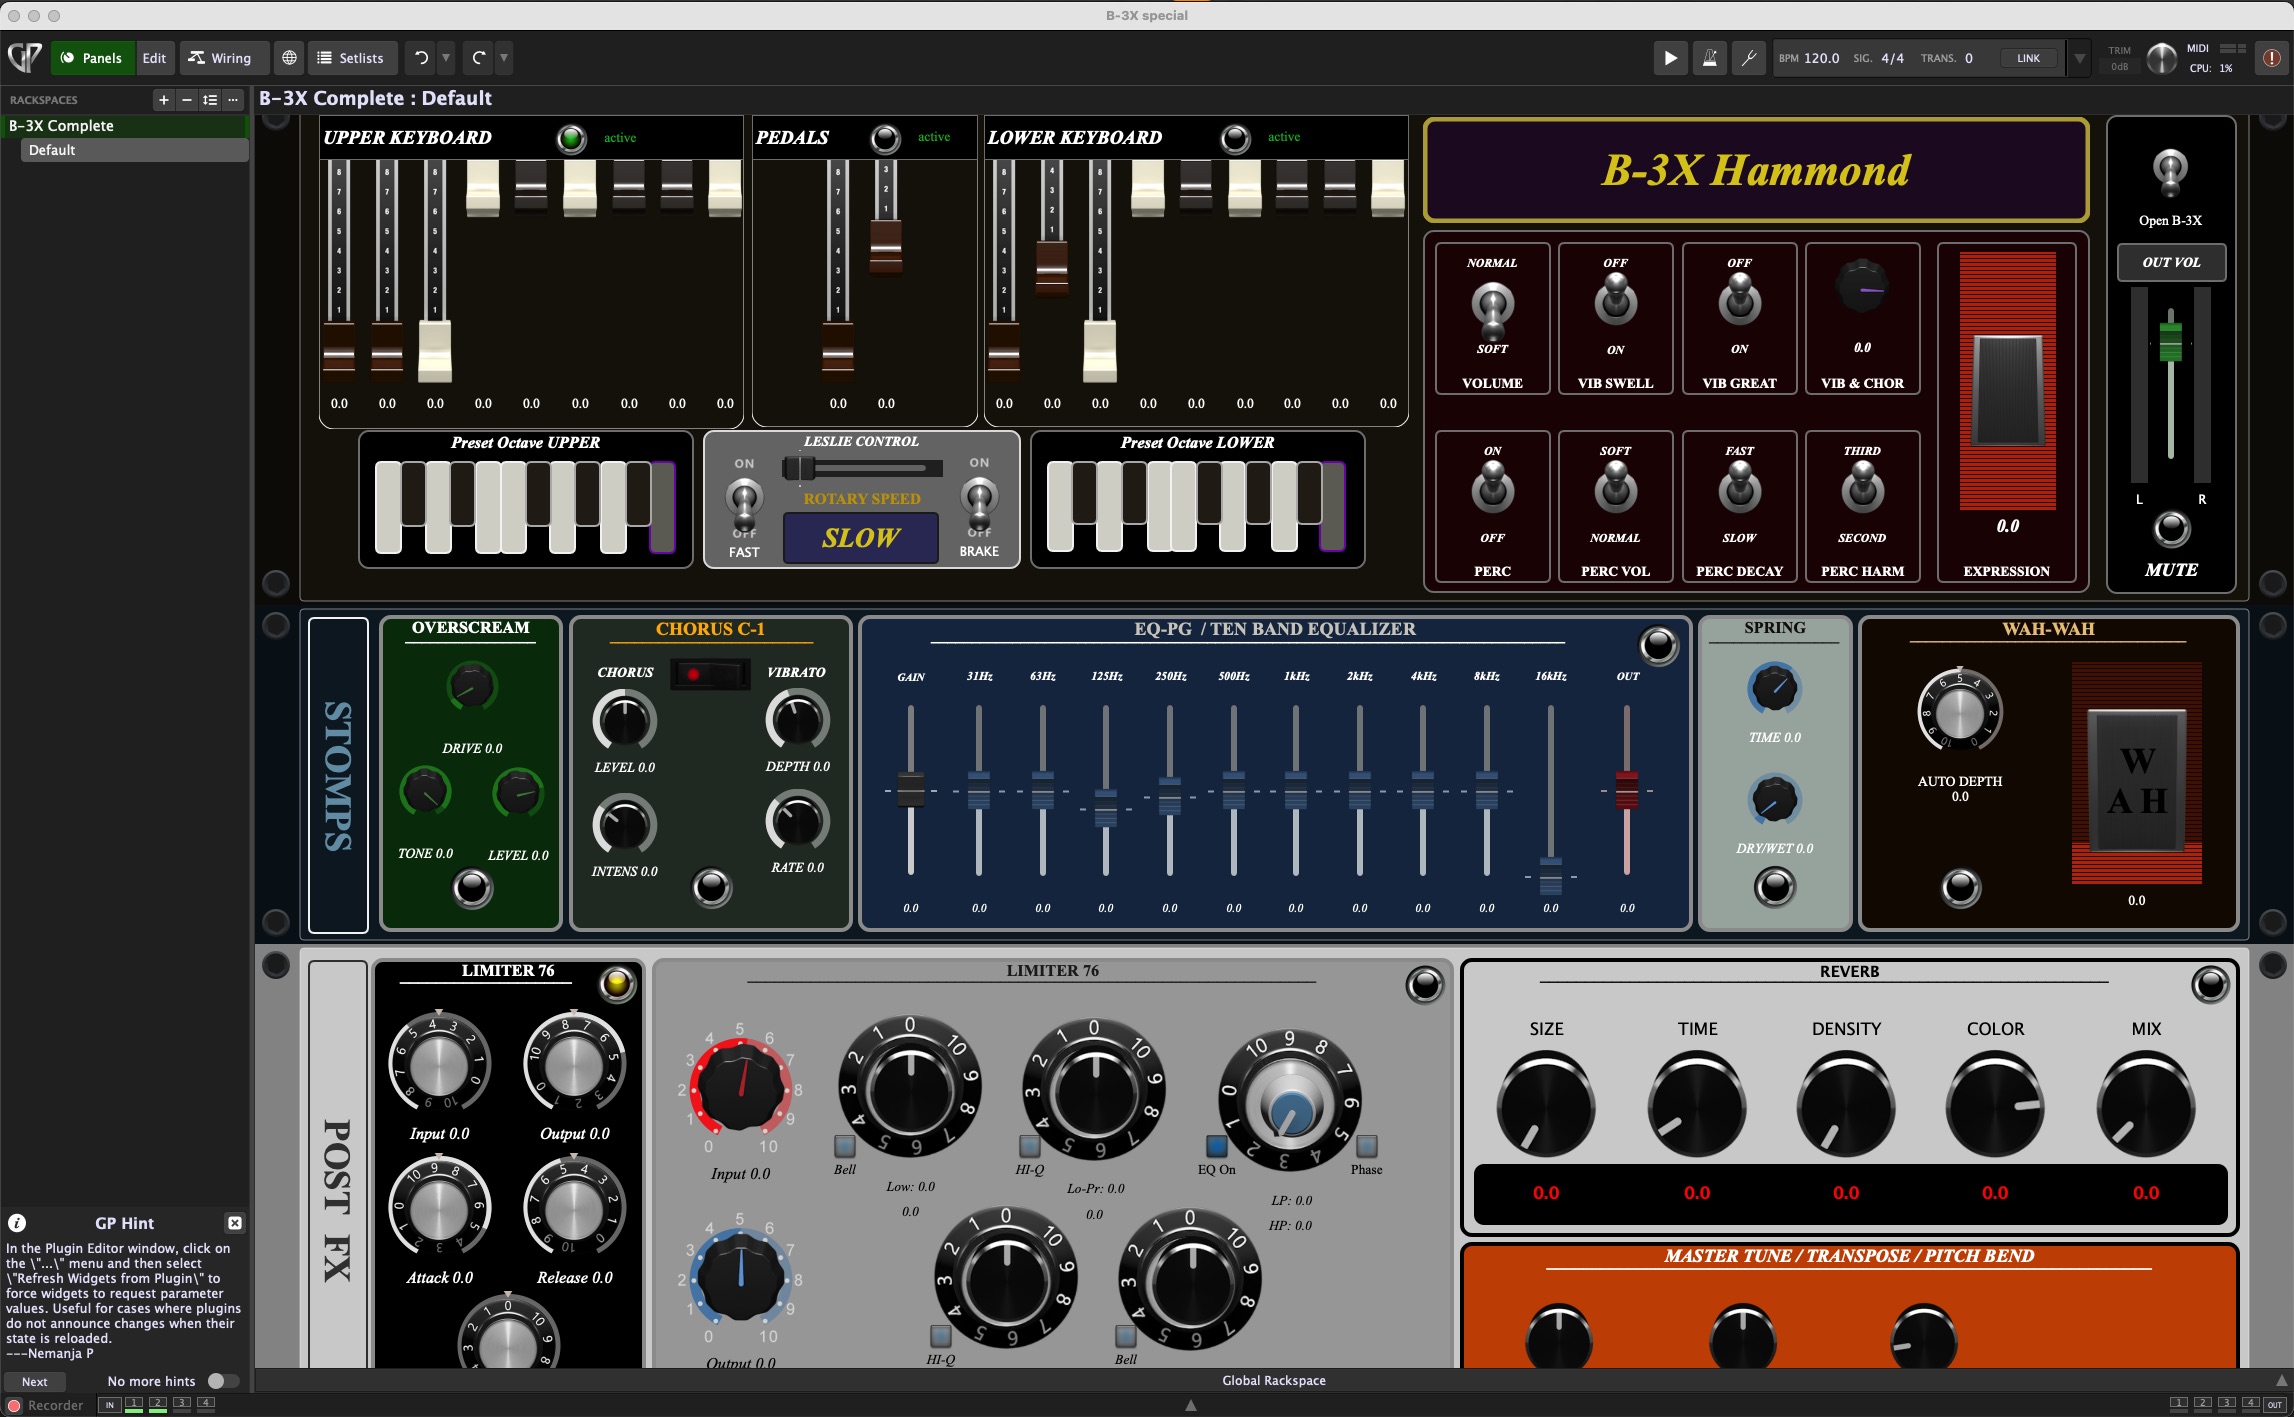Enable the No more hints toggle
Screen dimensions: 2294x1417
click(x=223, y=1381)
